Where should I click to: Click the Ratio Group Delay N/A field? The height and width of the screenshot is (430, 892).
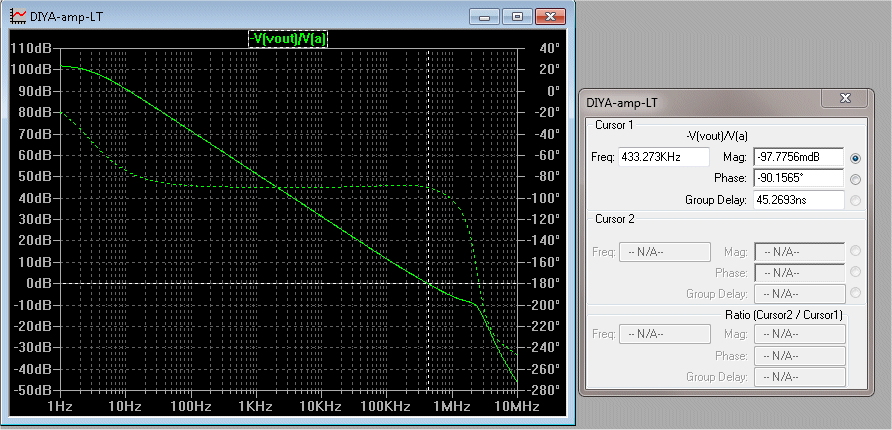[x=799, y=377]
